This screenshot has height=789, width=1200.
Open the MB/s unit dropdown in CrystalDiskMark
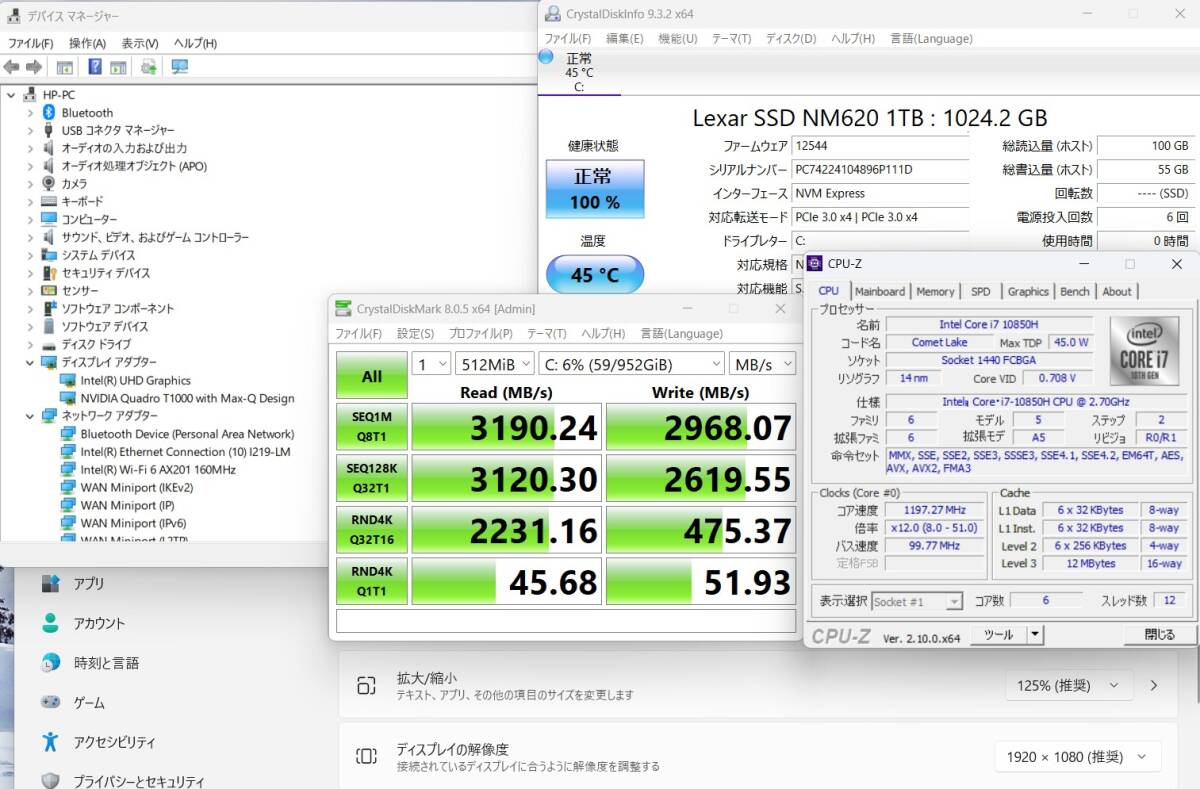(762, 364)
